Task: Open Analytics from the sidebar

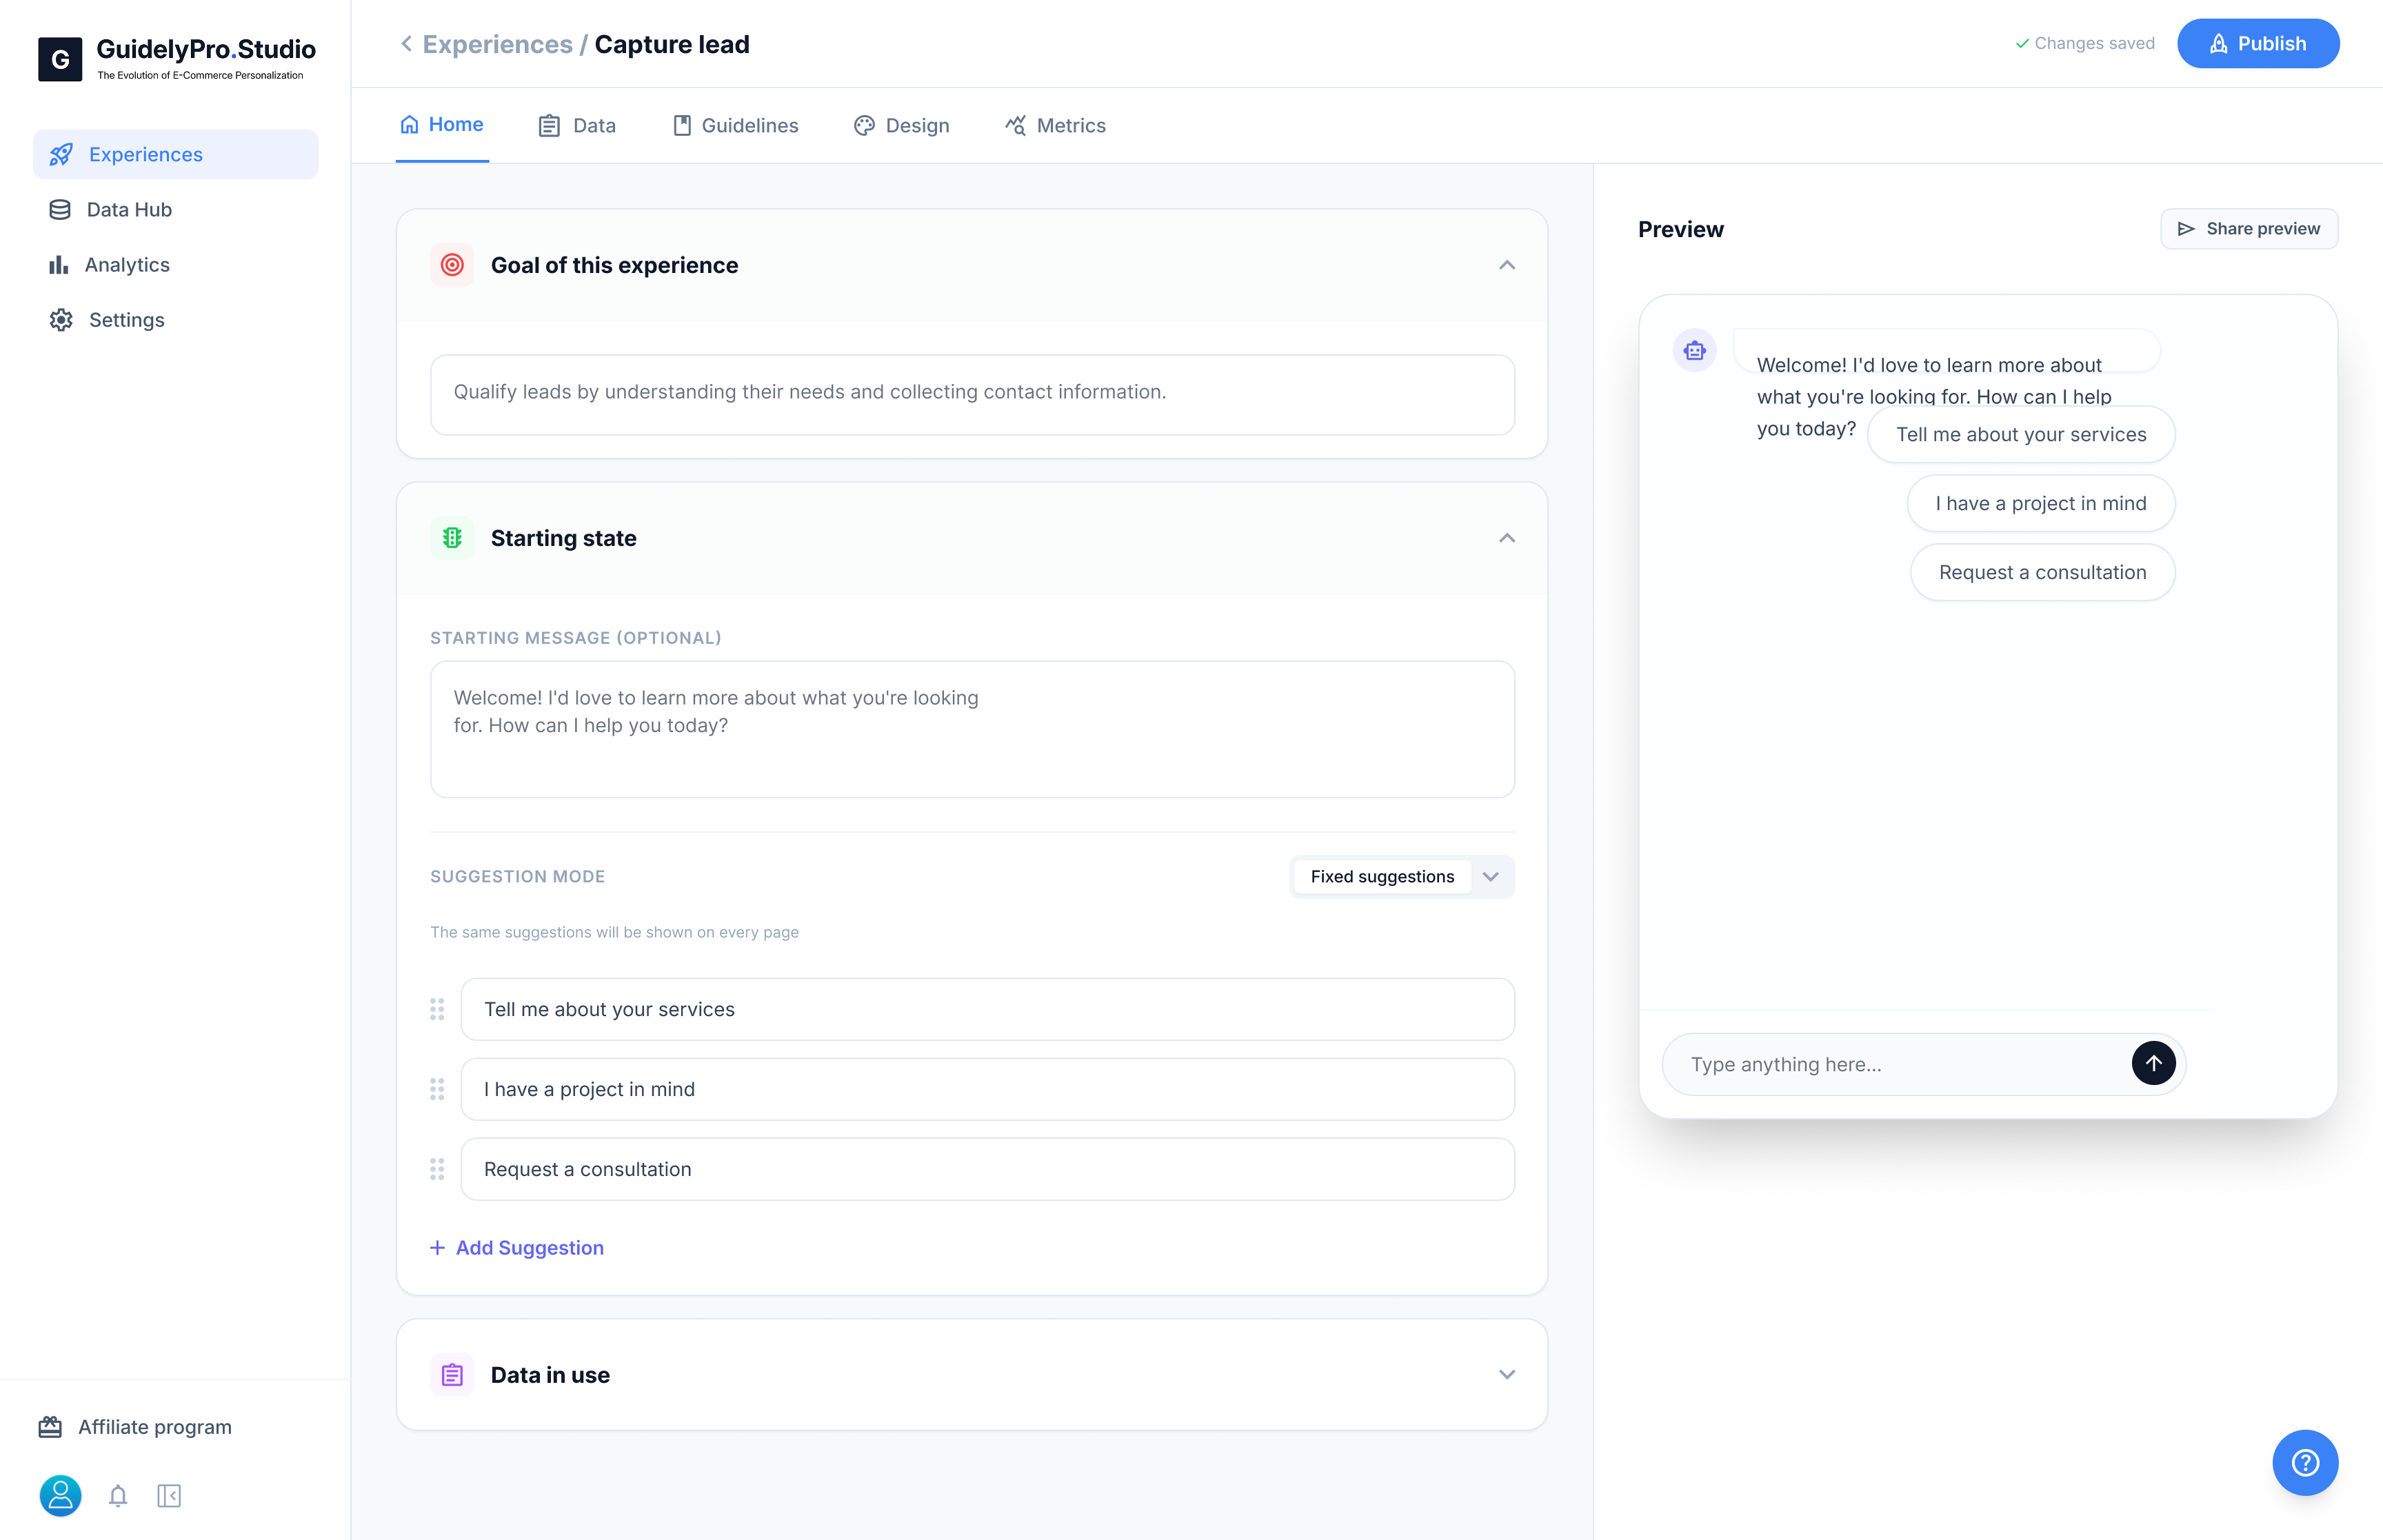Action: click(x=127, y=264)
